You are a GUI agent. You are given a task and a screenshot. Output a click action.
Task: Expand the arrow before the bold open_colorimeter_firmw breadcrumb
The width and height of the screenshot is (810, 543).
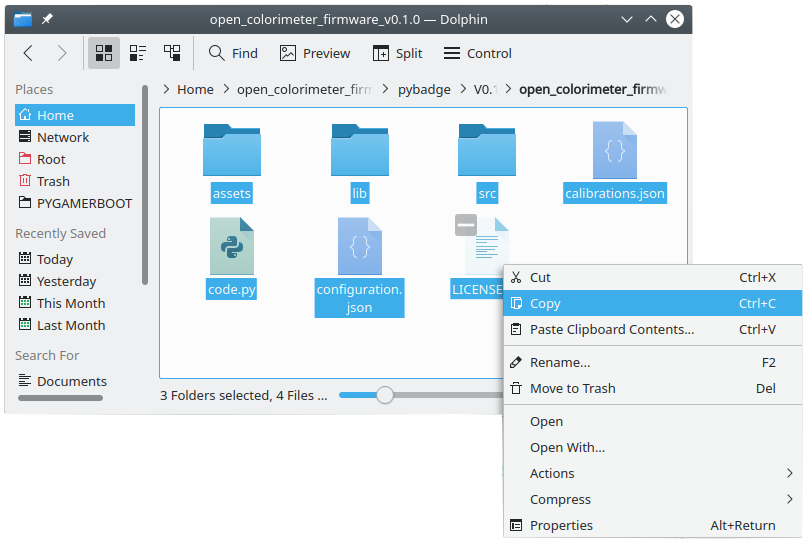(x=509, y=89)
